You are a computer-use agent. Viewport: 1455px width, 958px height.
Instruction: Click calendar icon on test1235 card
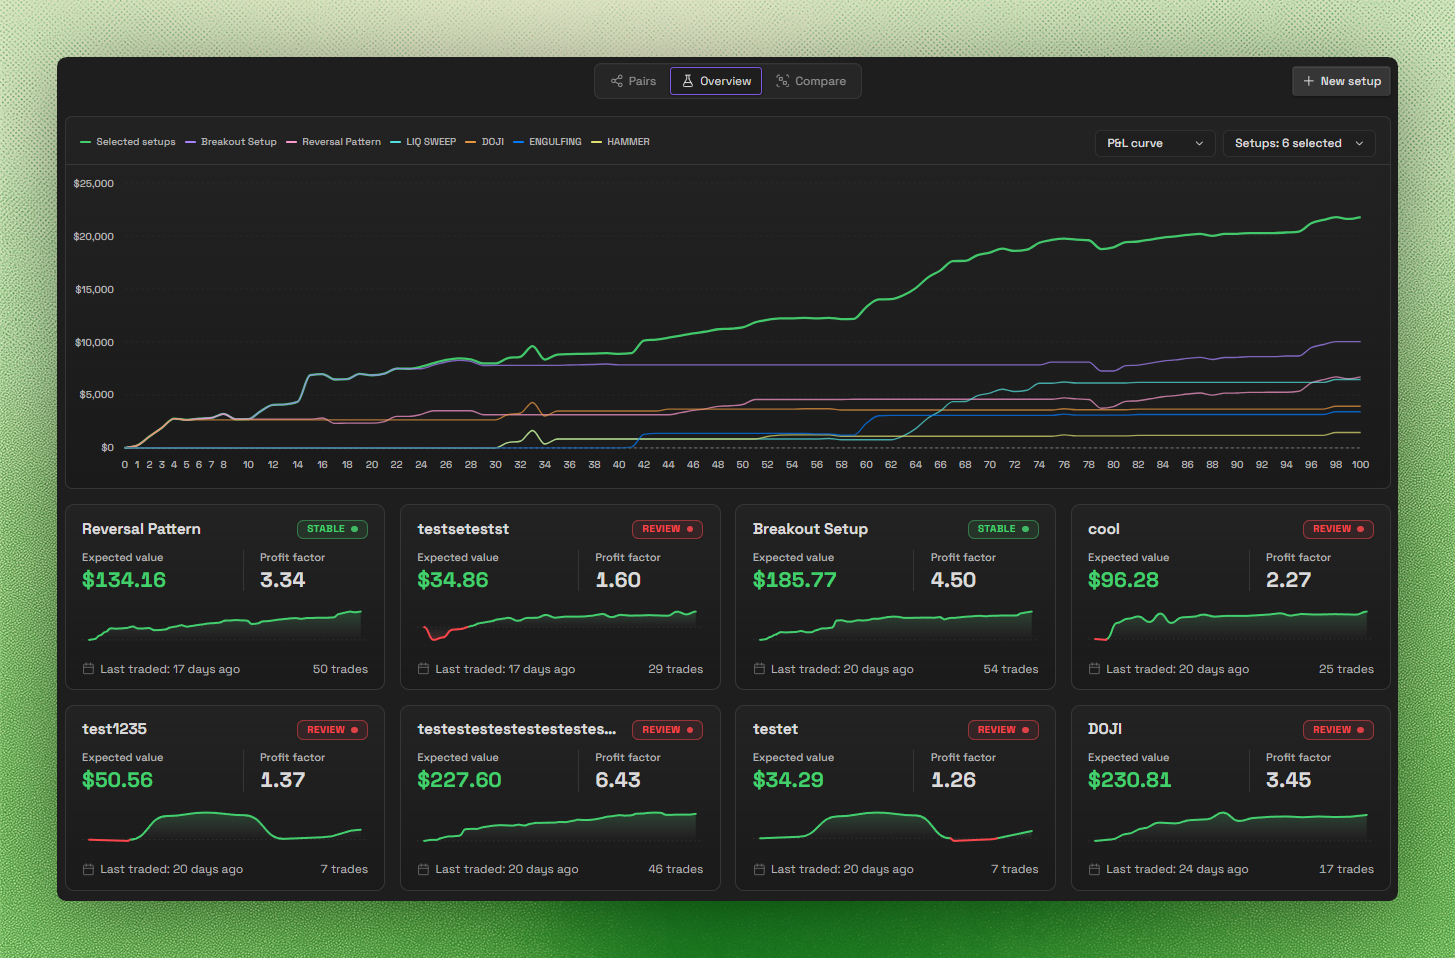point(88,869)
